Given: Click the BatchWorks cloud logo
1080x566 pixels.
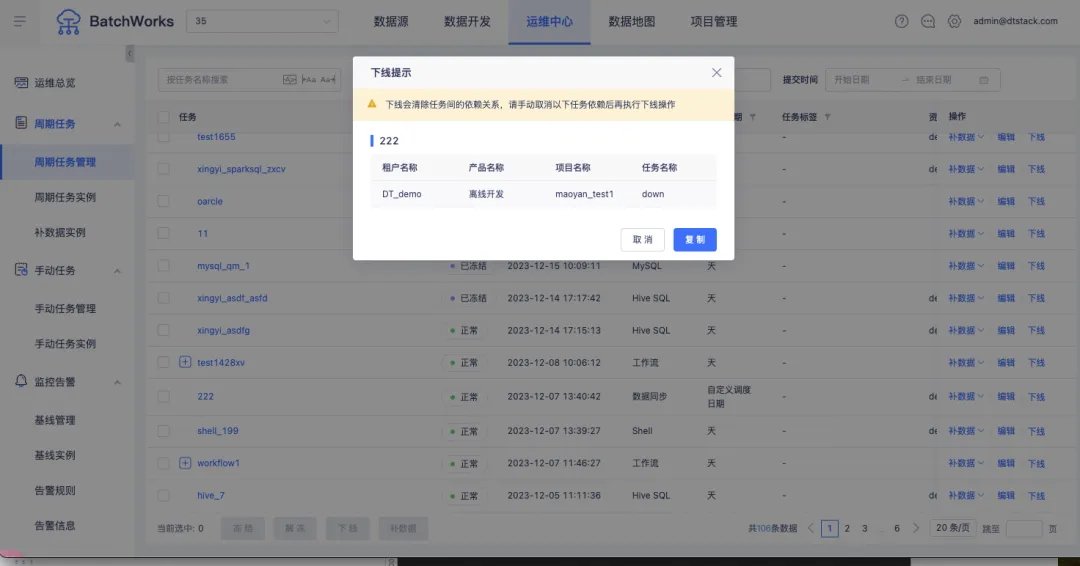Looking at the screenshot, I should click(68, 22).
